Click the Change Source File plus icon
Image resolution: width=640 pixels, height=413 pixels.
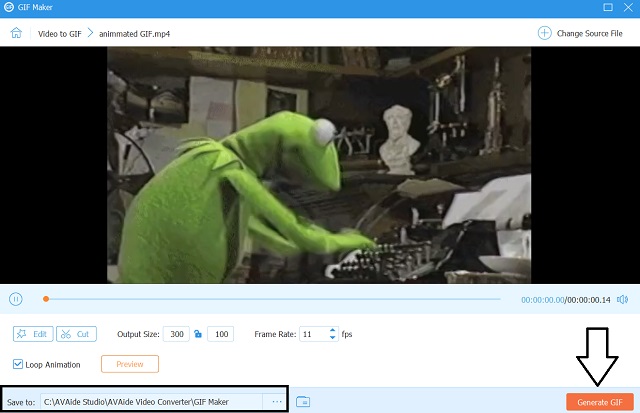click(x=544, y=33)
